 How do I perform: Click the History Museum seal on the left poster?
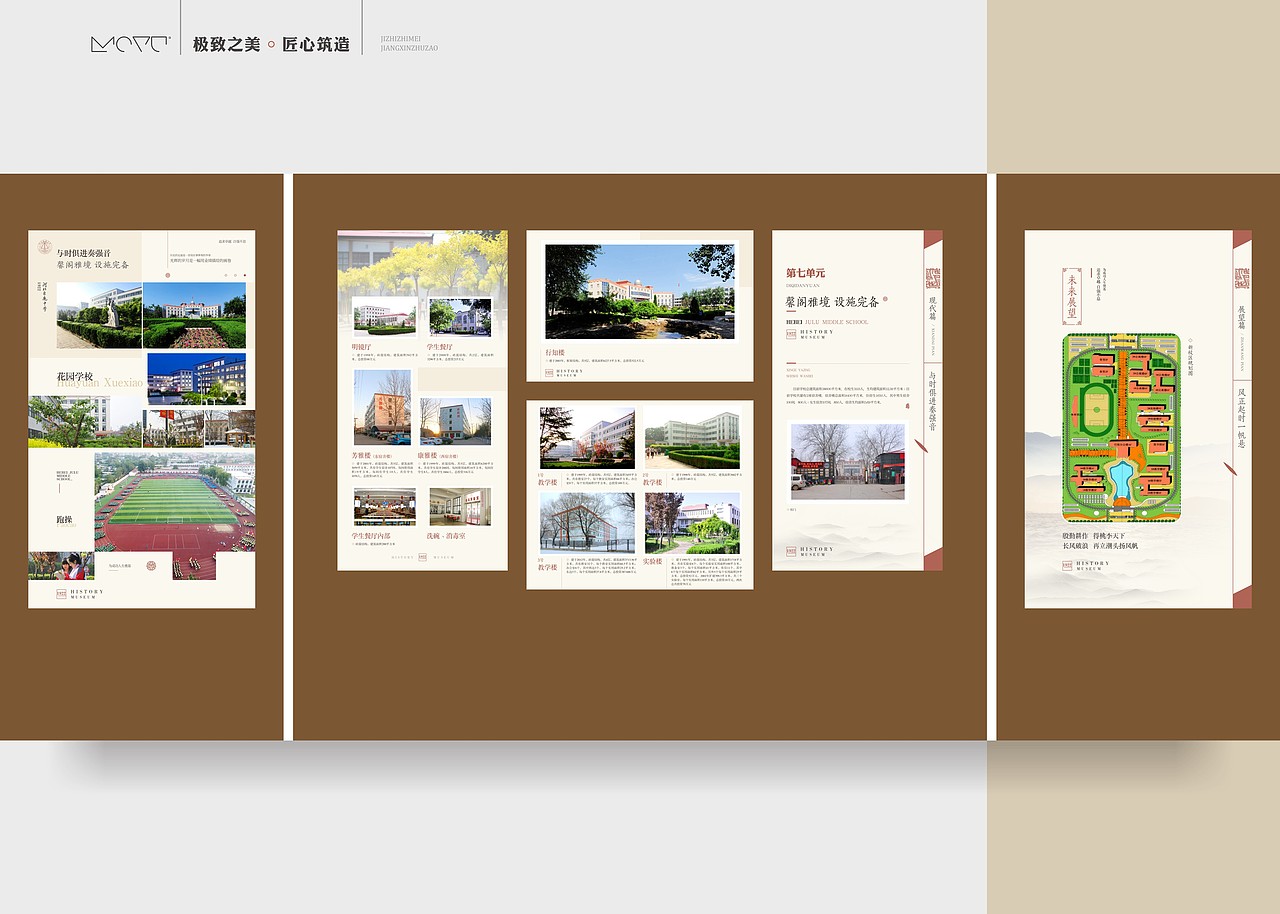pyautogui.click(x=61, y=593)
